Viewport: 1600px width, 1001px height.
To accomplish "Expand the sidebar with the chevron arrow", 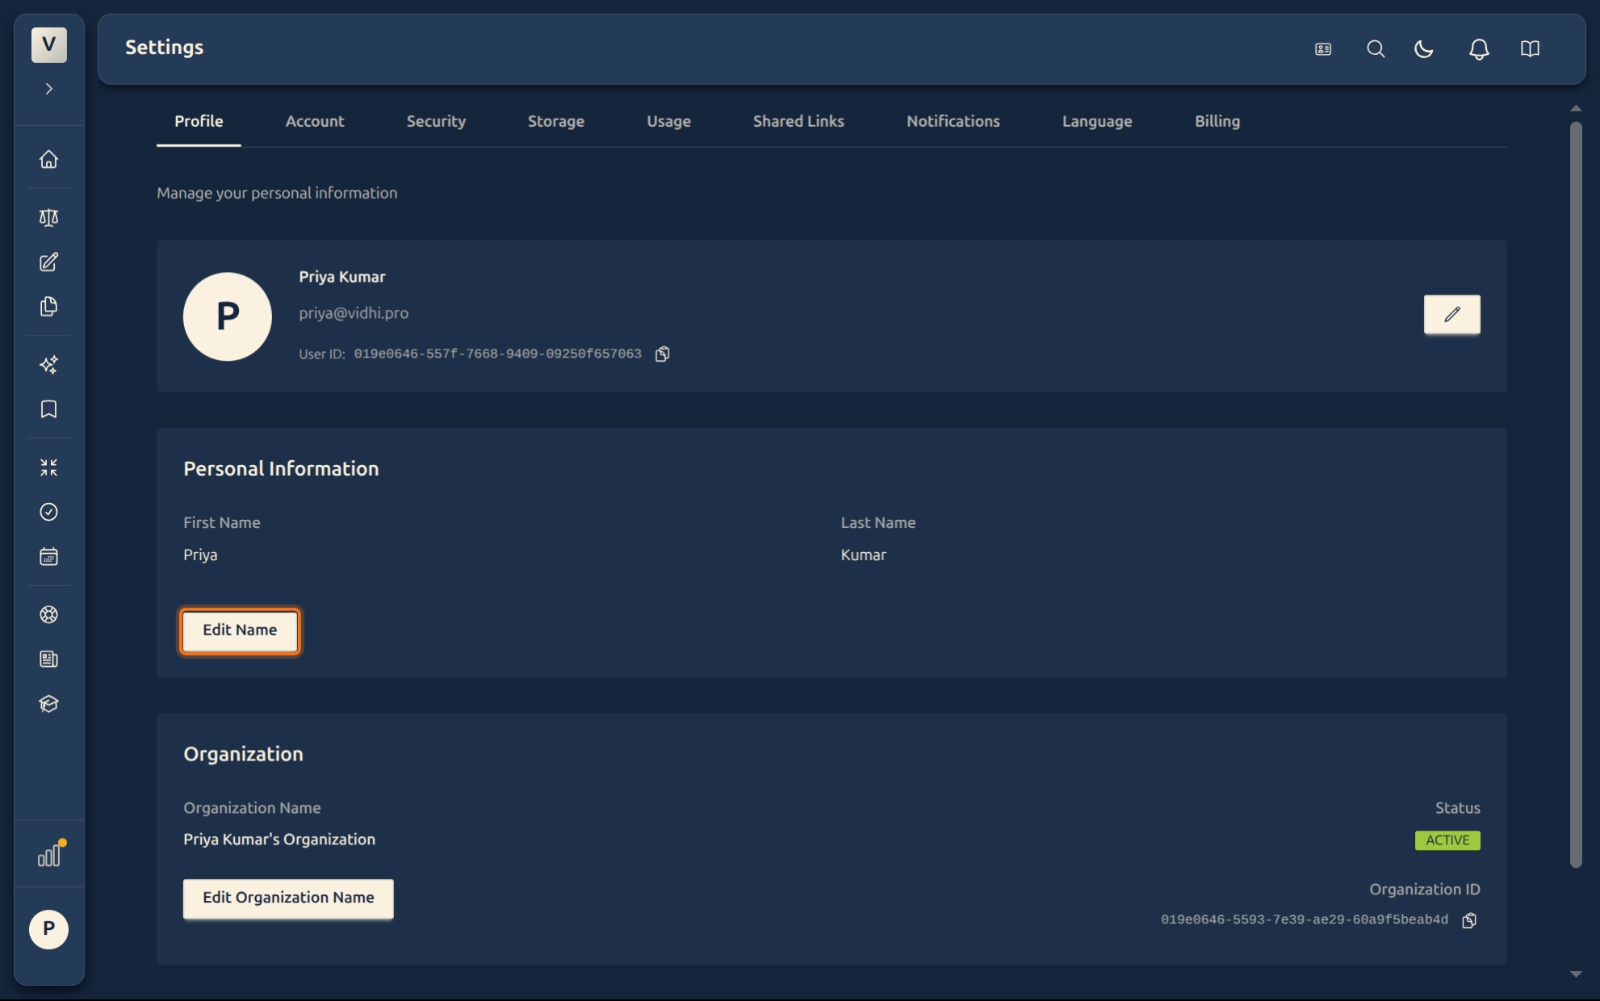I will click(48, 89).
